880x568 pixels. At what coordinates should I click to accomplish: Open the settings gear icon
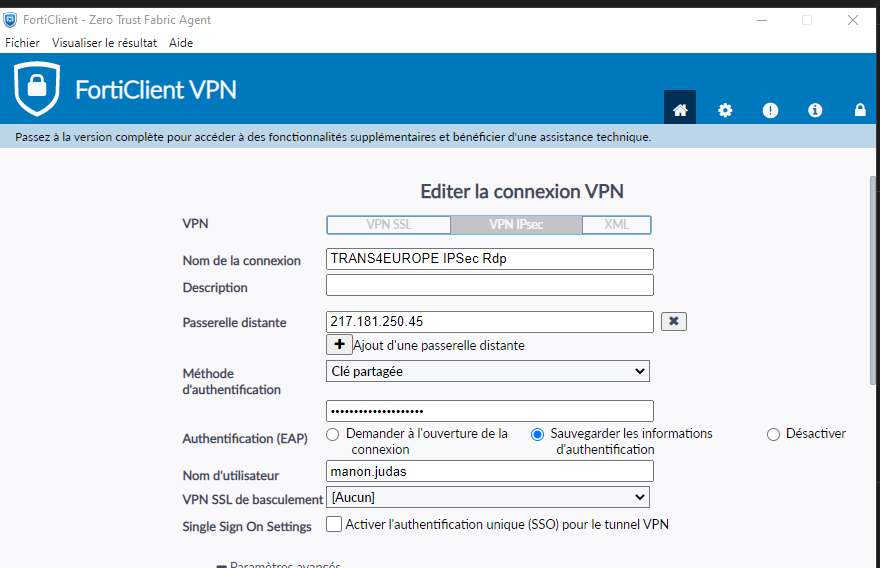click(725, 110)
